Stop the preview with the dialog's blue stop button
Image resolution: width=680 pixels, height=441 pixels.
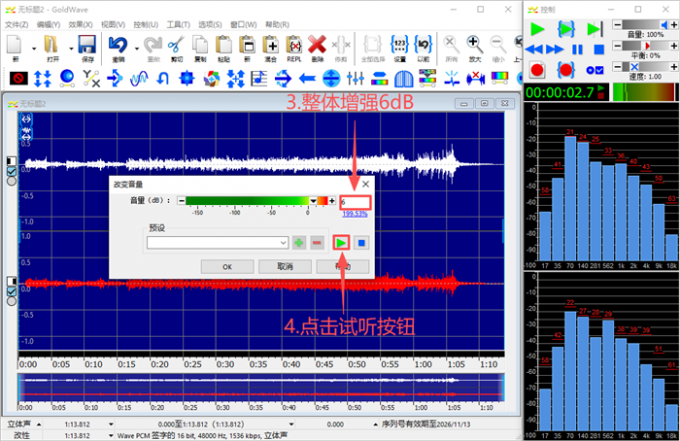(361, 243)
